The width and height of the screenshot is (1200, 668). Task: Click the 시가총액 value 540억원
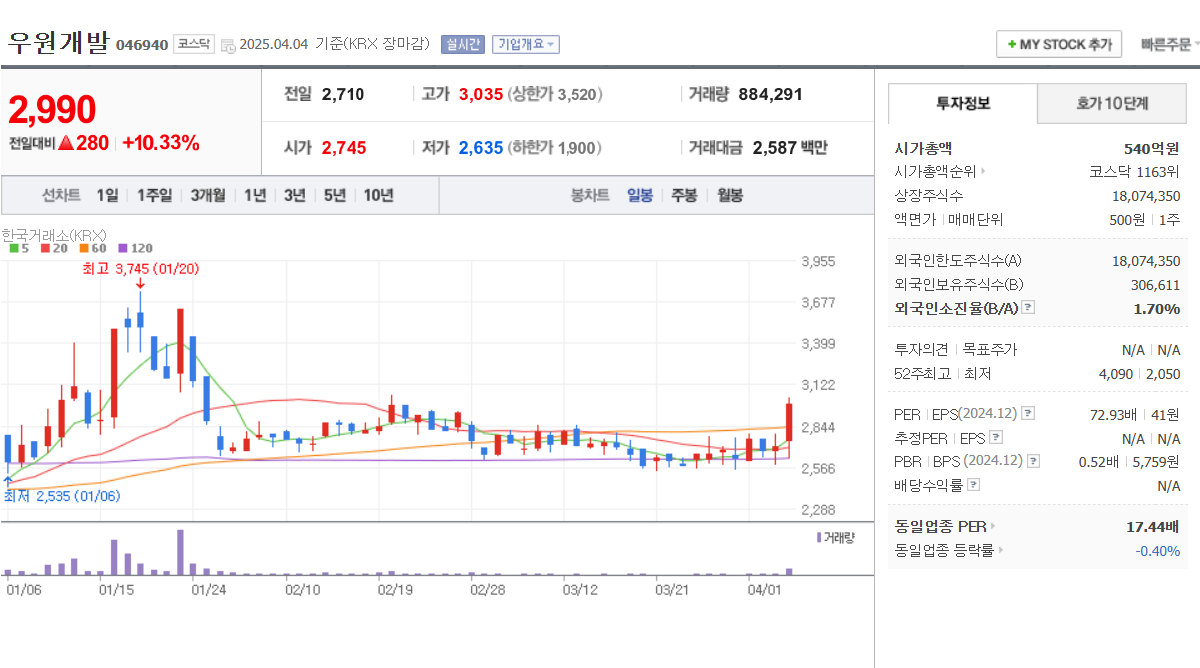pyautogui.click(x=1152, y=148)
